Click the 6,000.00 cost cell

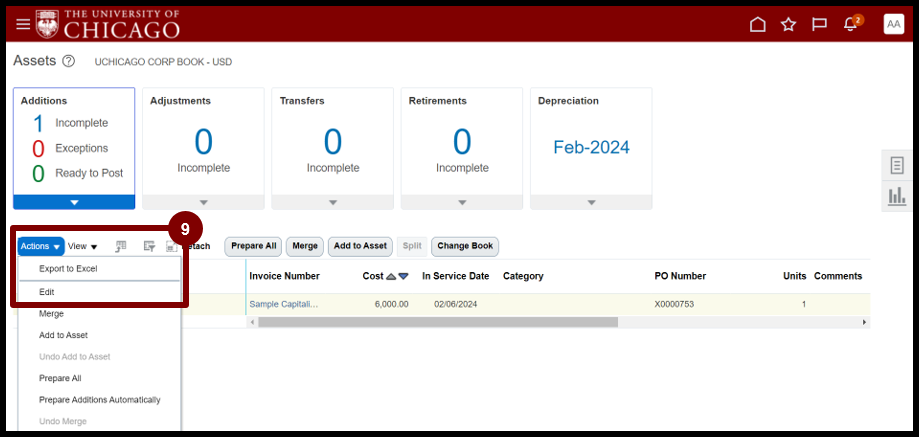tap(392, 305)
